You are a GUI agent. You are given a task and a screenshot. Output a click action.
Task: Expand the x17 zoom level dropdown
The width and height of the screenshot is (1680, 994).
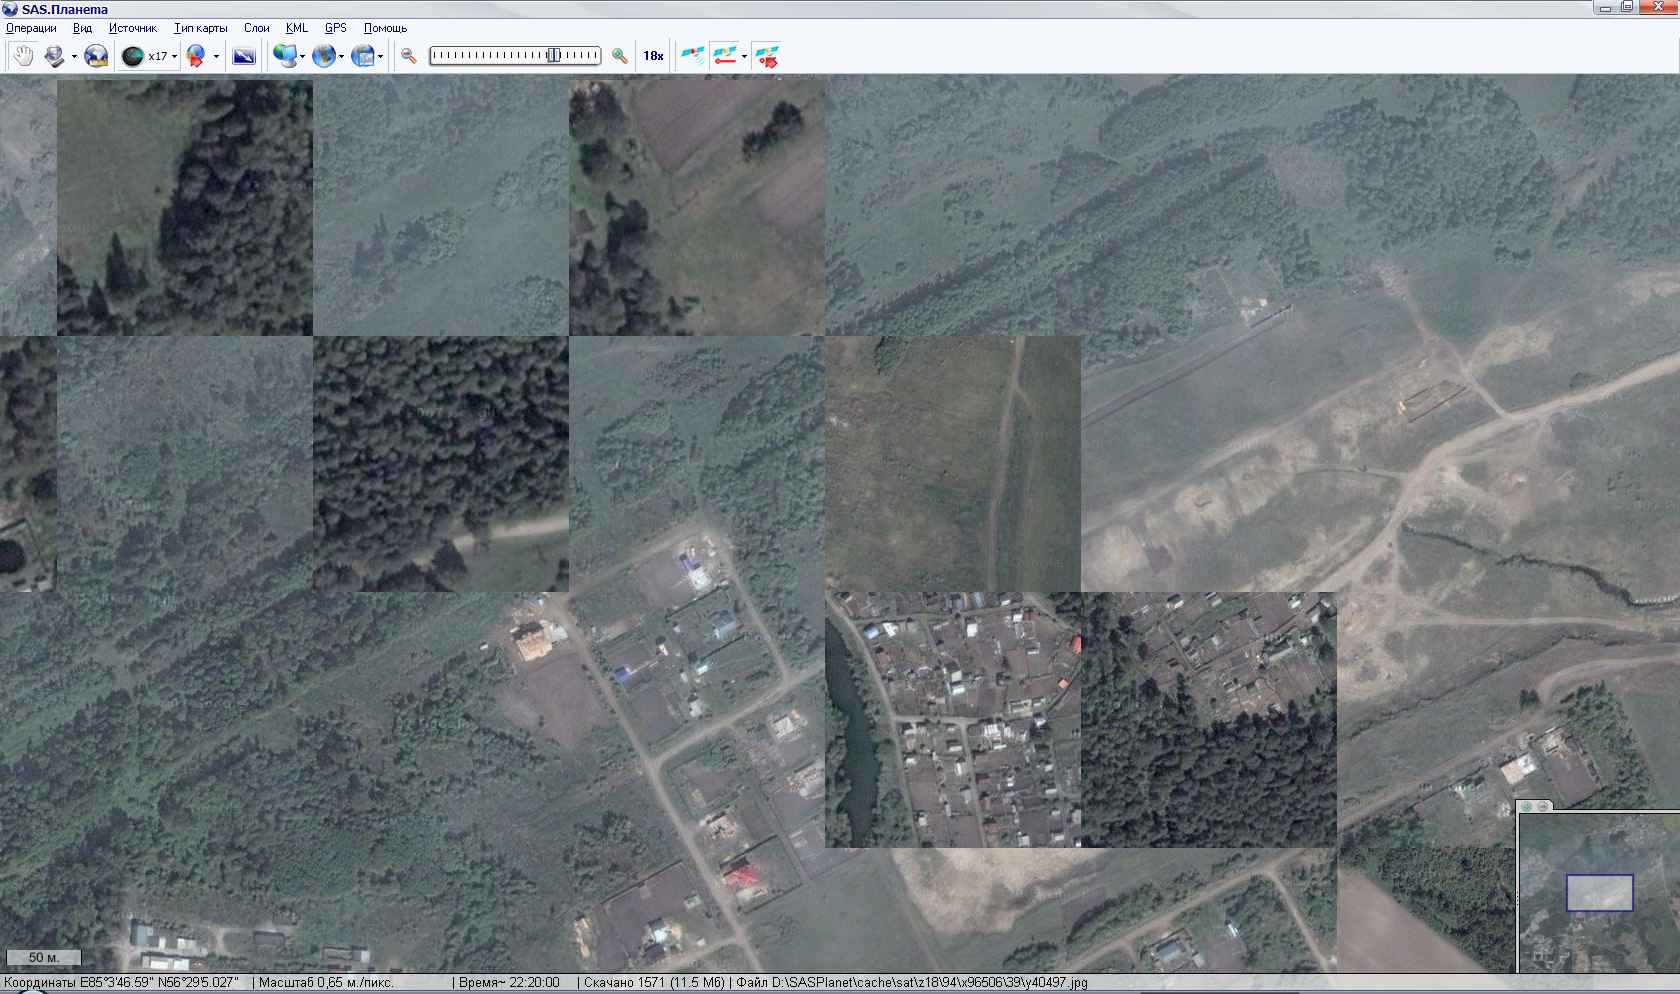pos(174,57)
